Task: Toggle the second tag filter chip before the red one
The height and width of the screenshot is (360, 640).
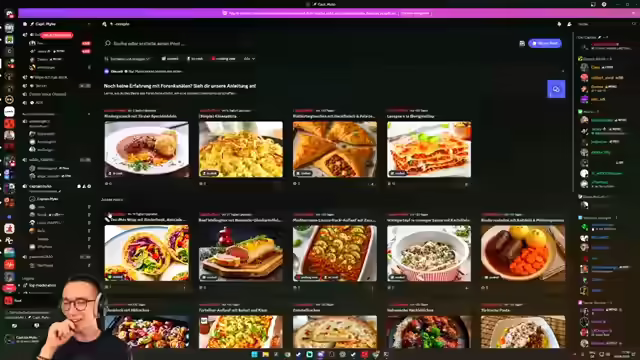Action: (x=195, y=59)
